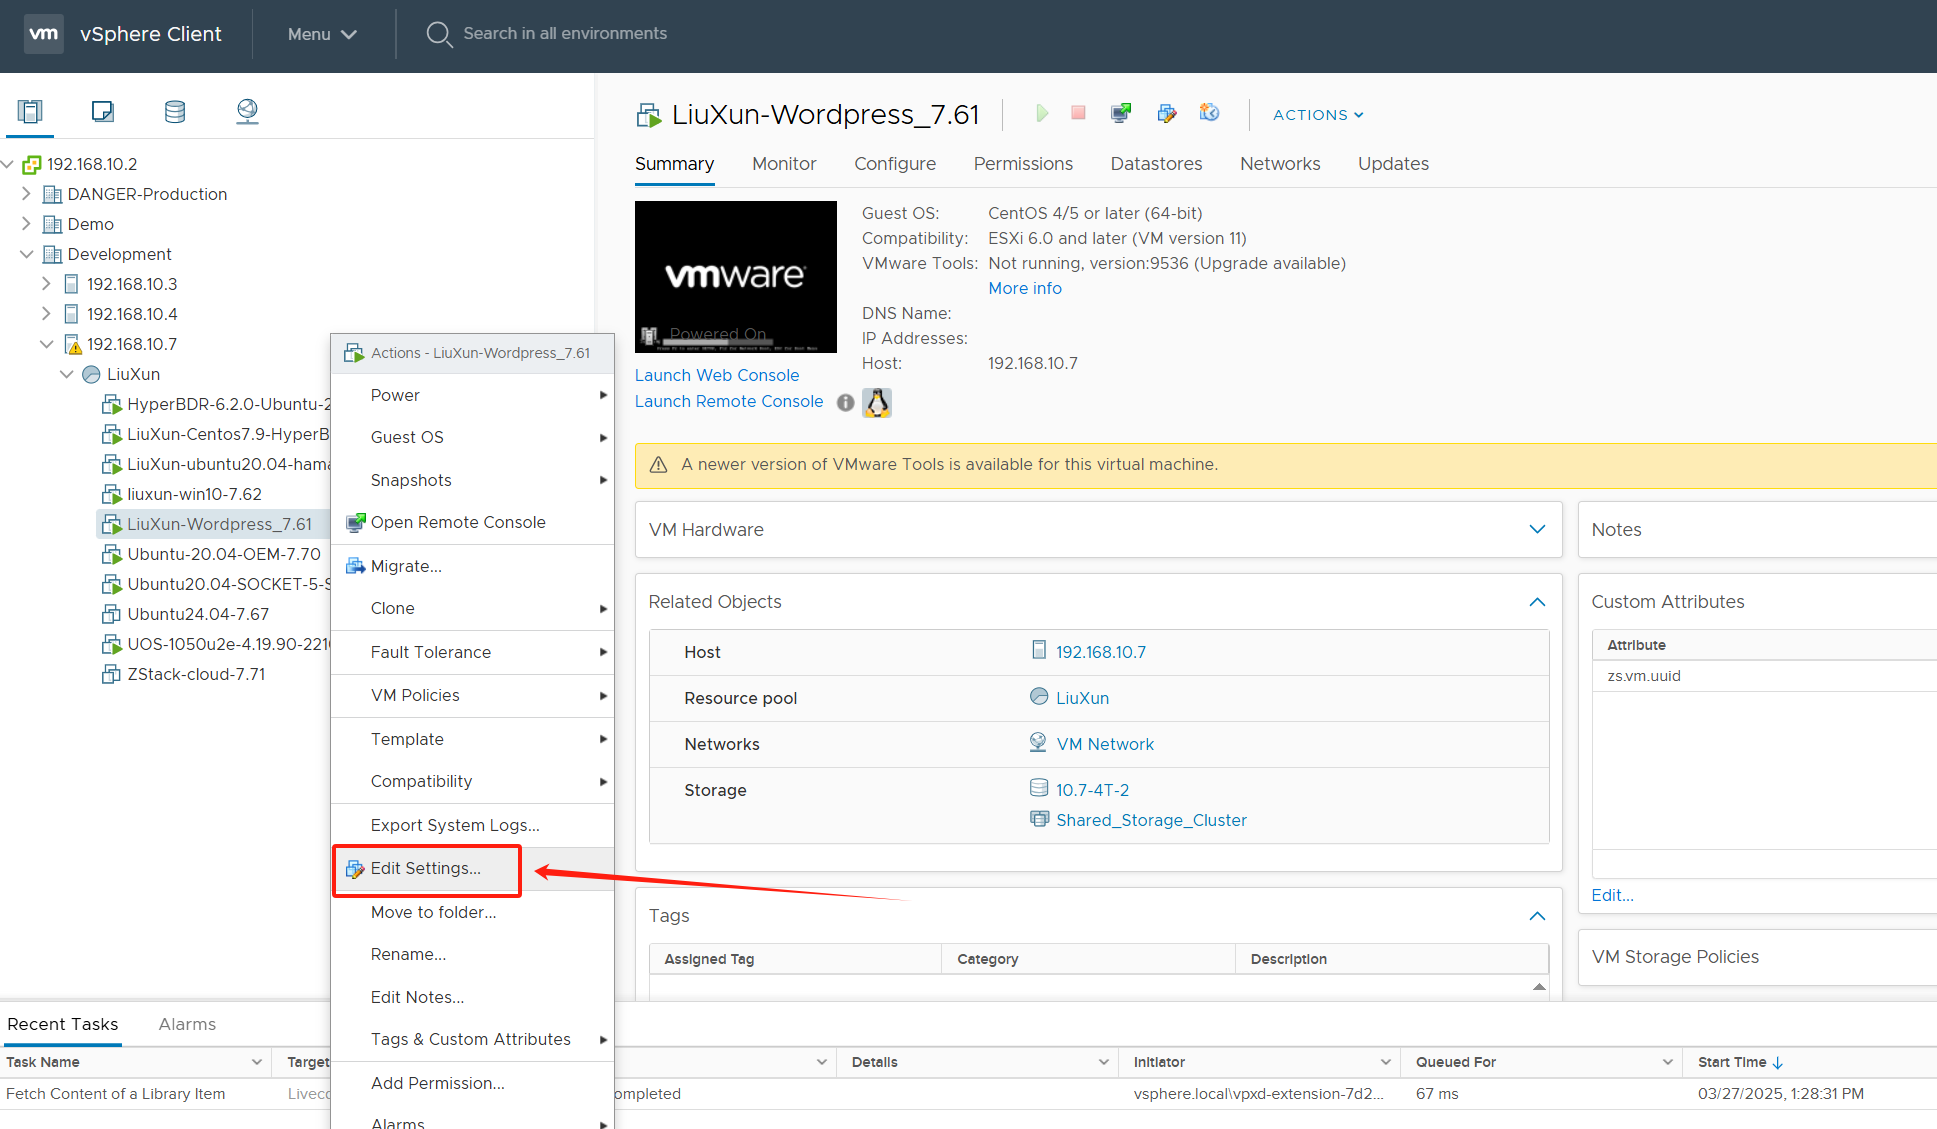Click the VM icon next to Ubuntu24.04-7.67

pos(111,614)
